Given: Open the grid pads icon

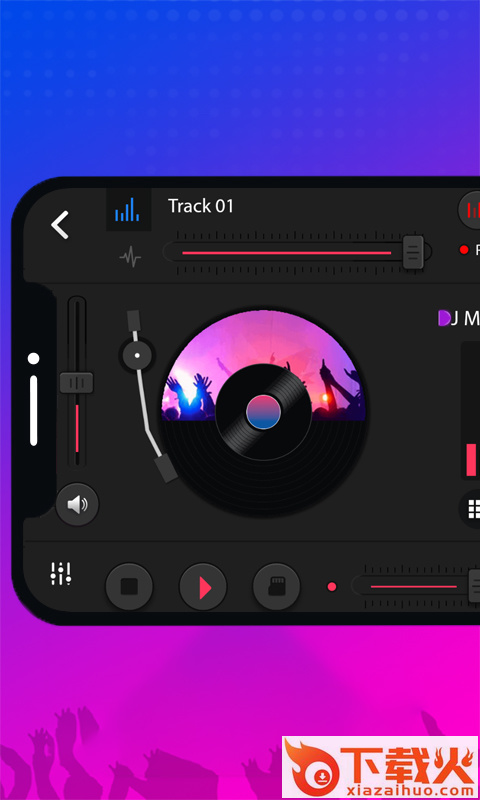Looking at the screenshot, I should [x=472, y=509].
